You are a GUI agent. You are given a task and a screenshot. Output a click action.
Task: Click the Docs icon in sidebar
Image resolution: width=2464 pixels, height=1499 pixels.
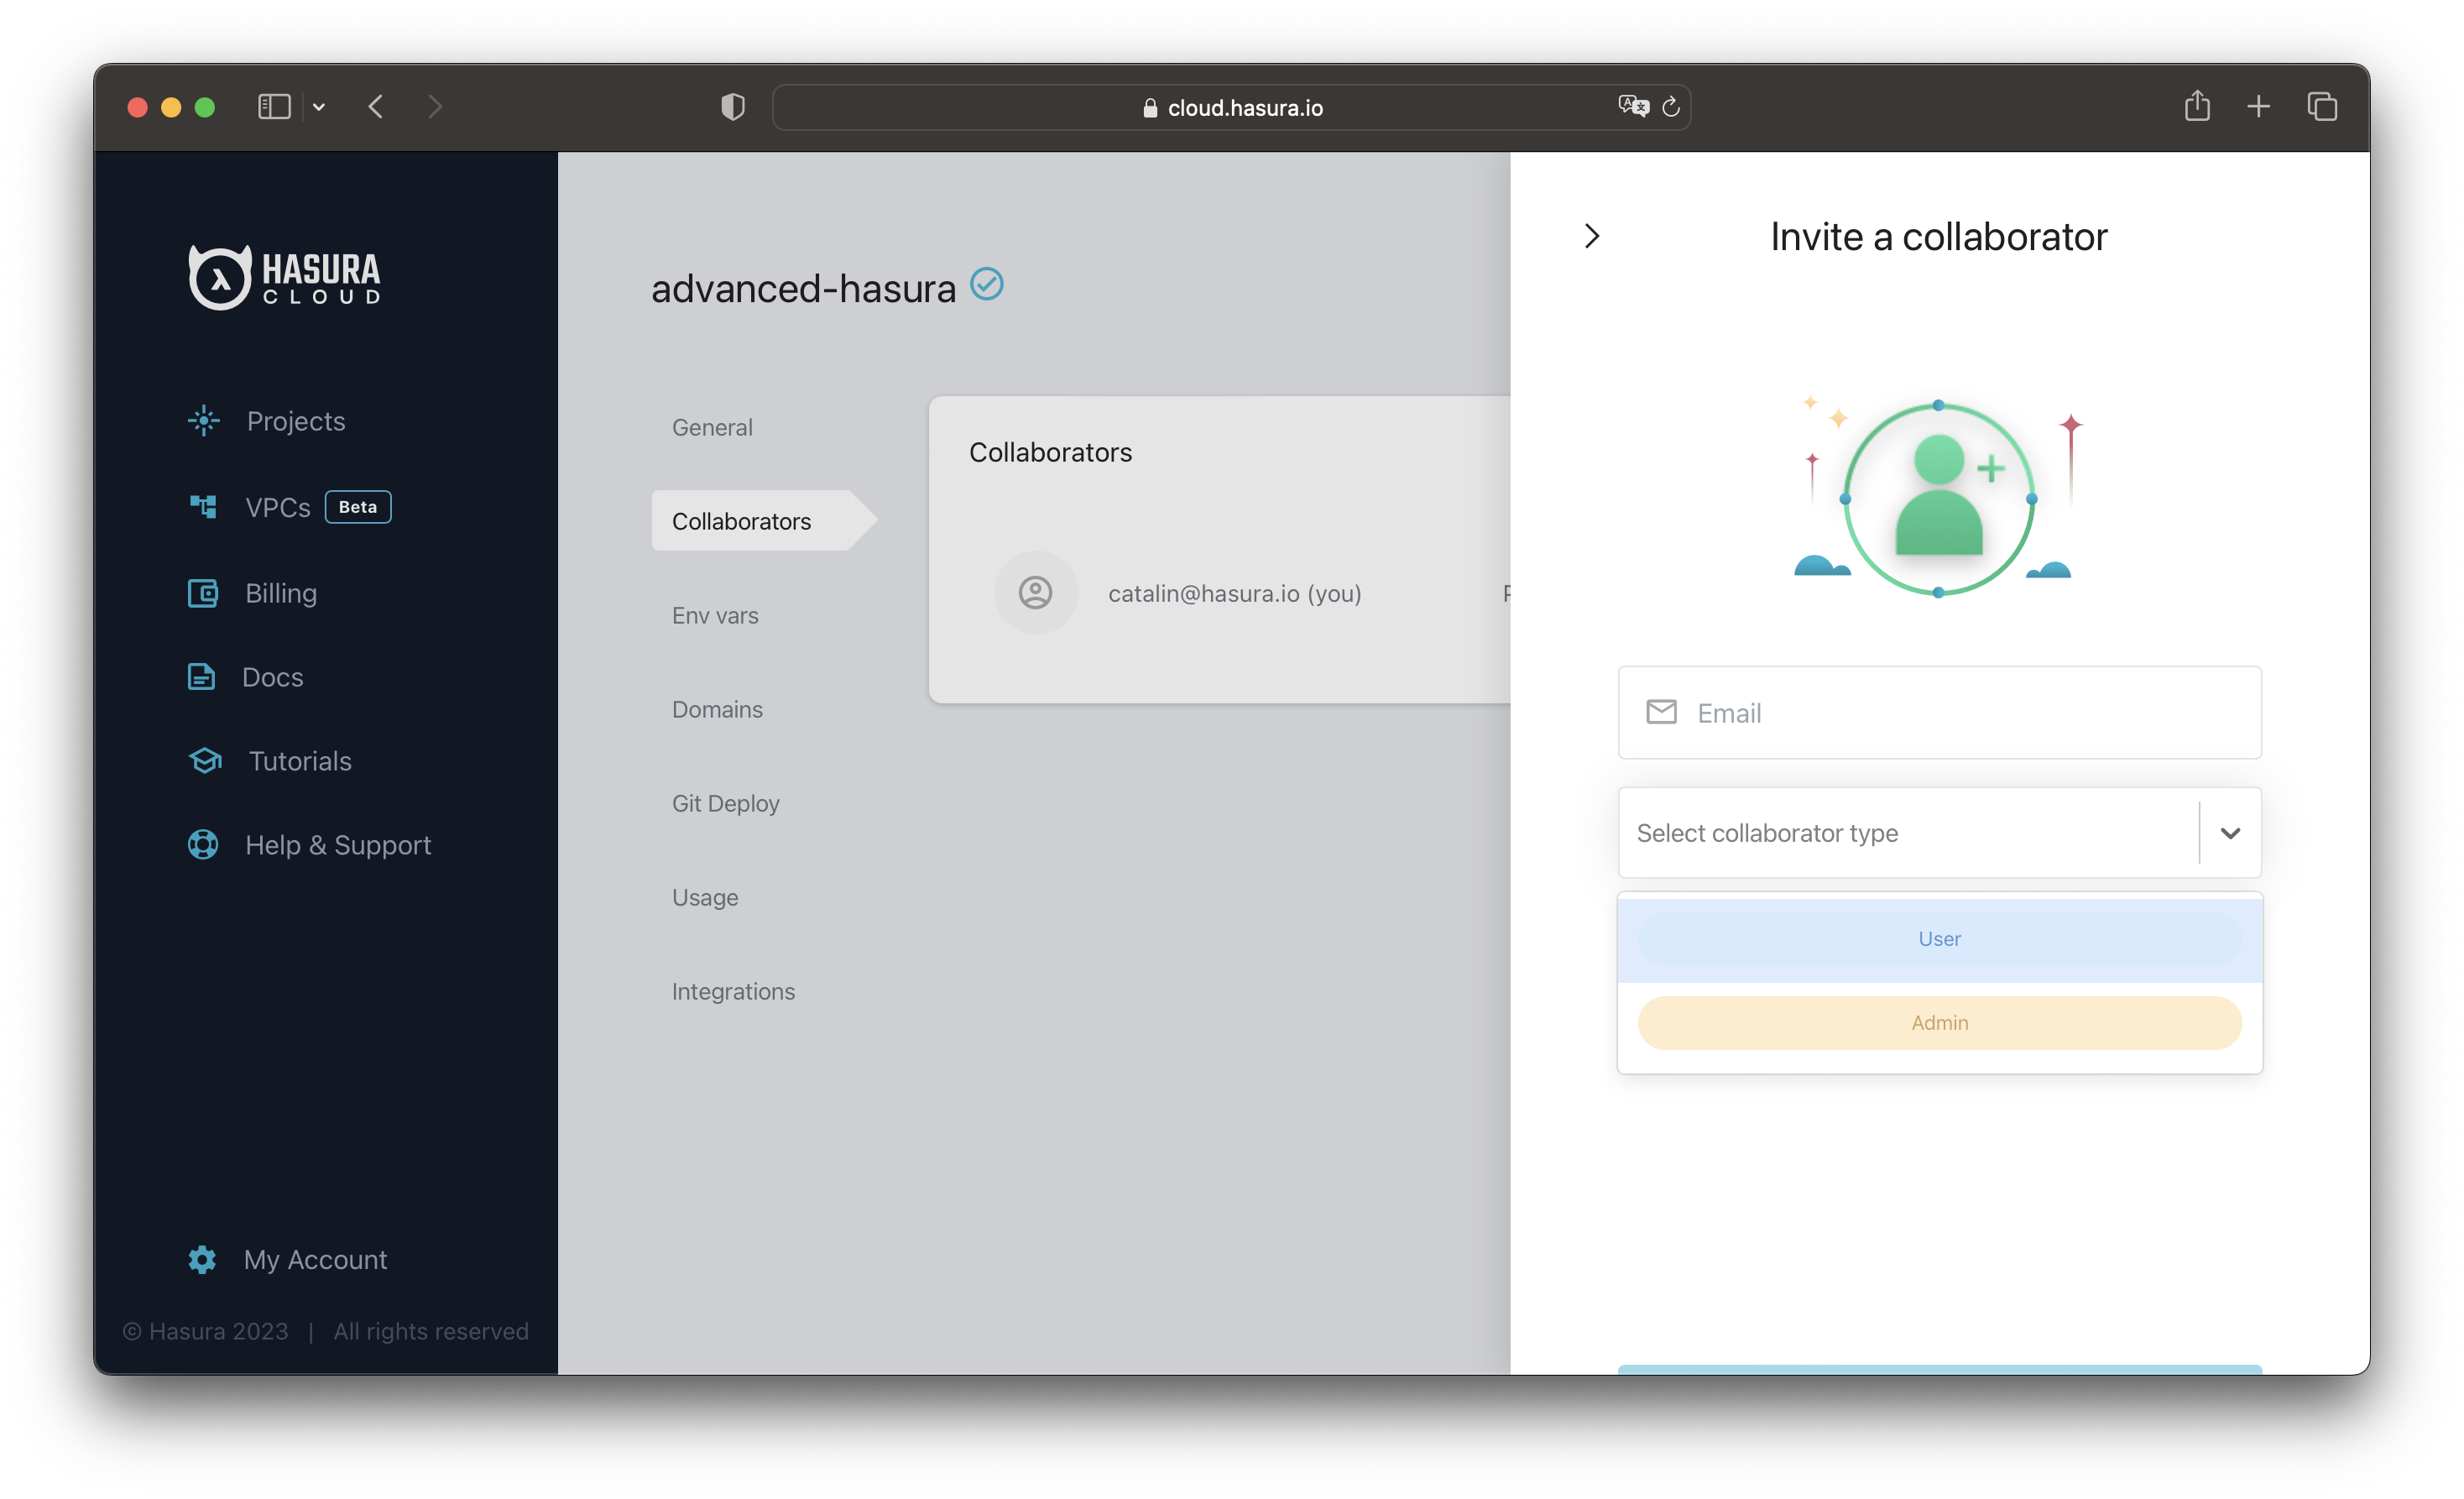click(x=201, y=676)
